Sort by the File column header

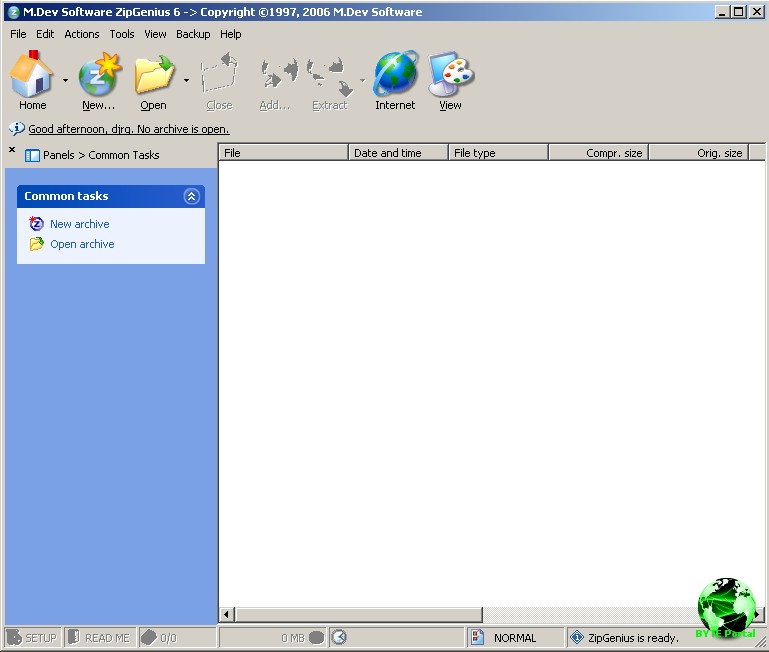[x=283, y=153]
